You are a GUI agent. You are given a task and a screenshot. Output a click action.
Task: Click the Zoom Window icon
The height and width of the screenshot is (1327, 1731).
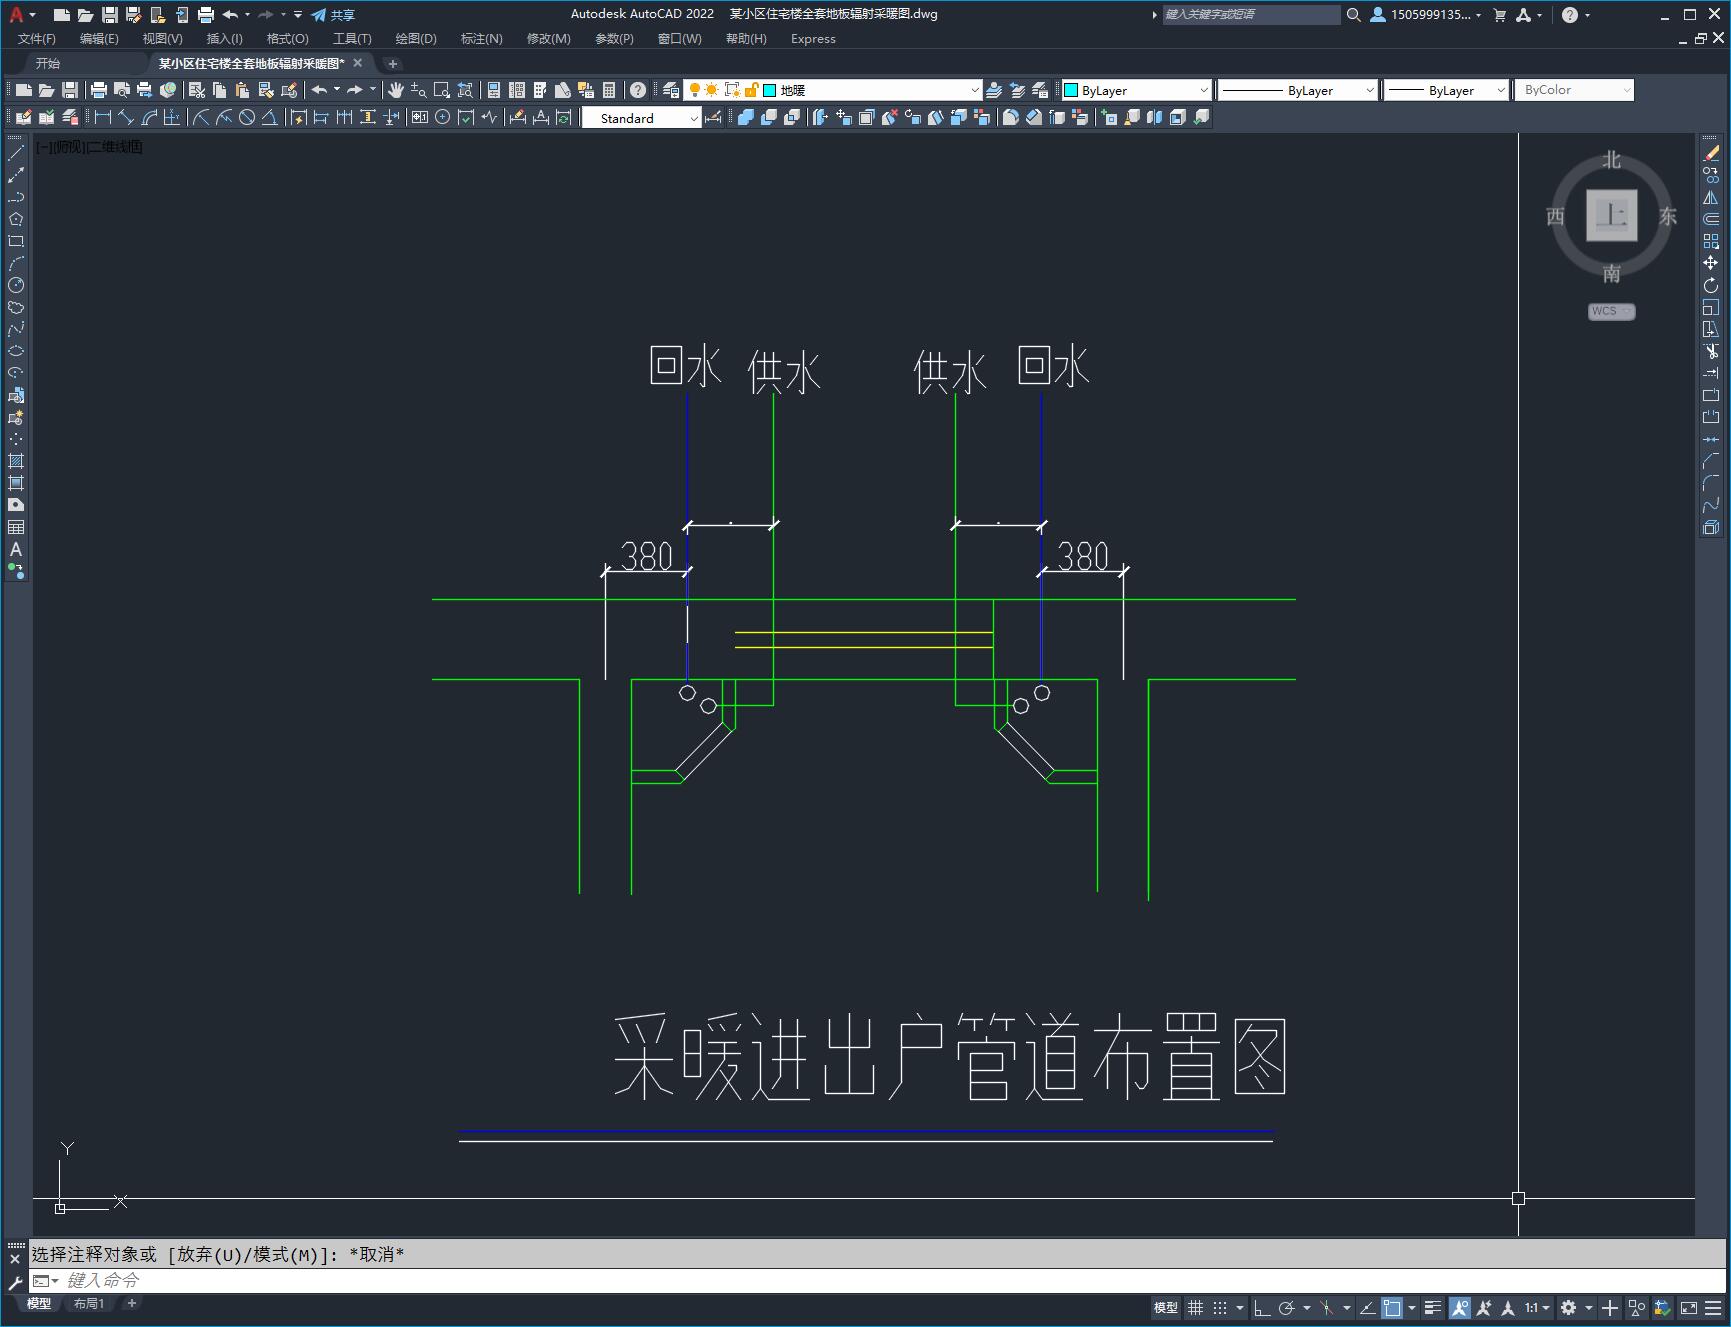441,90
